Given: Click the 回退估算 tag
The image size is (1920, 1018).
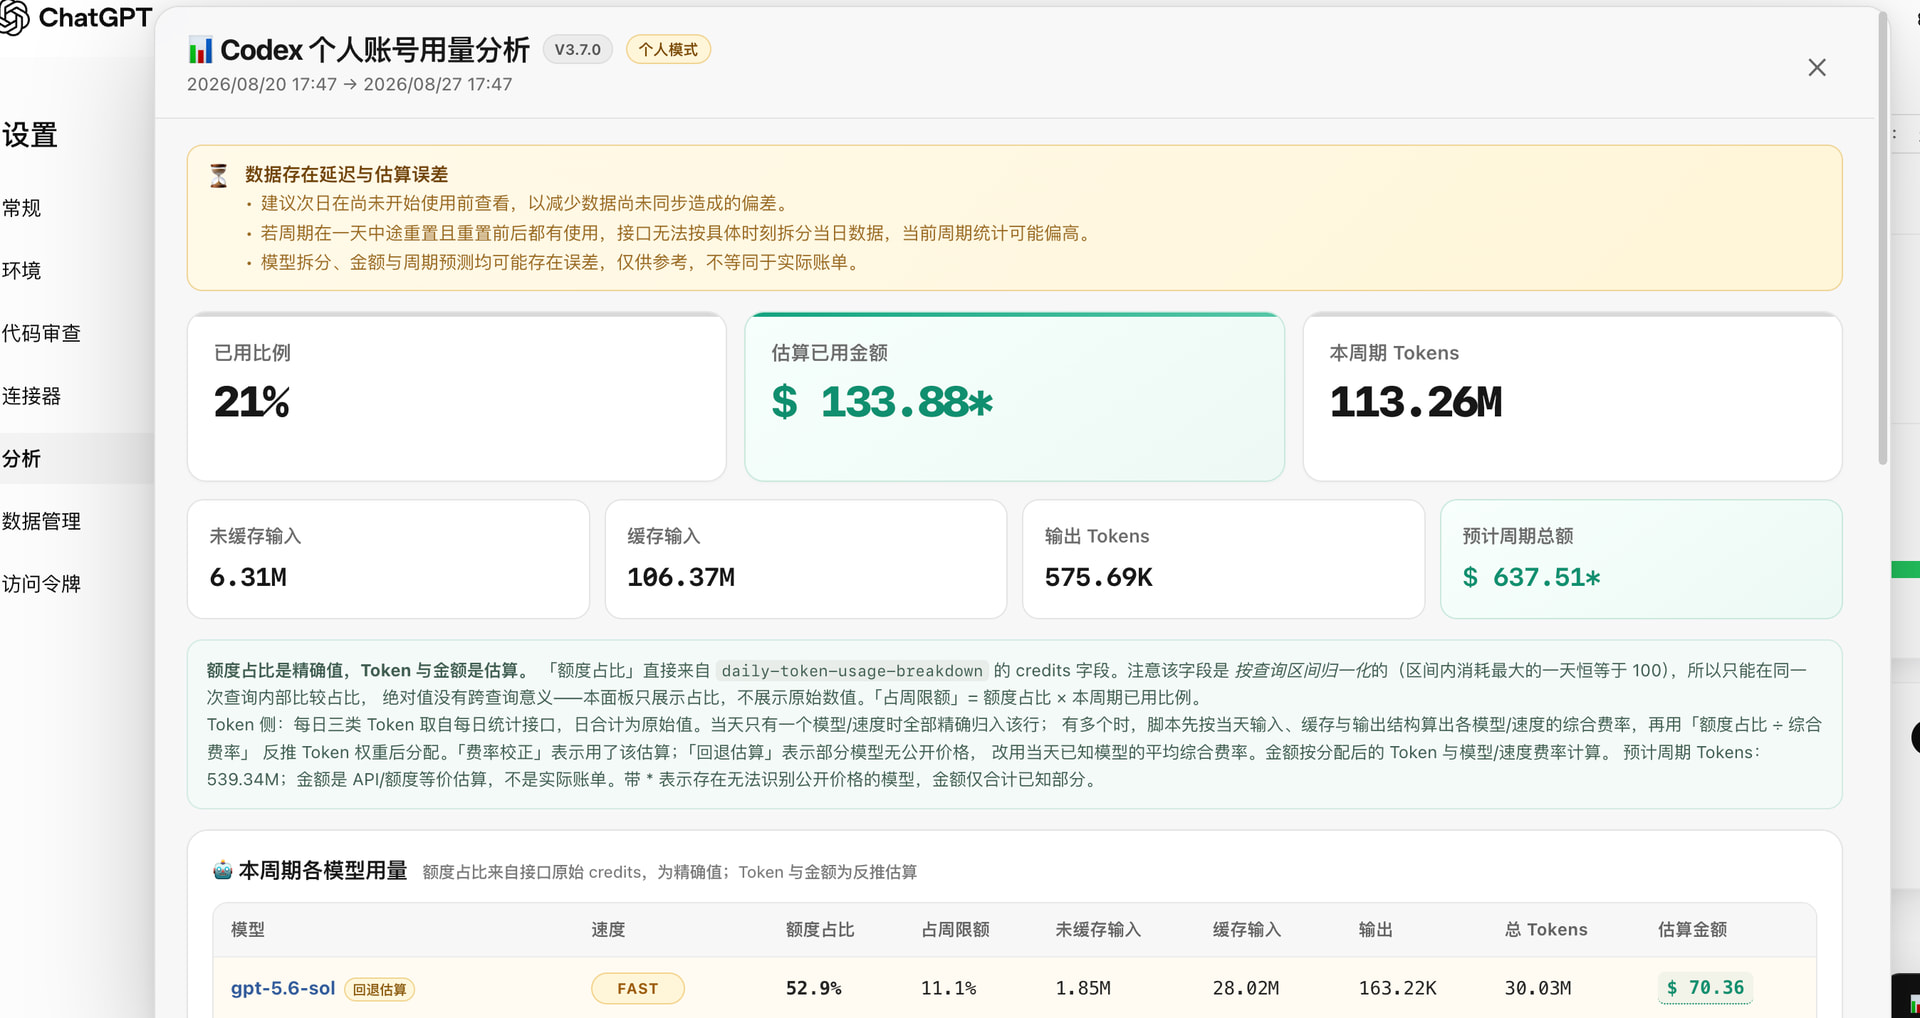Looking at the screenshot, I should (x=380, y=989).
